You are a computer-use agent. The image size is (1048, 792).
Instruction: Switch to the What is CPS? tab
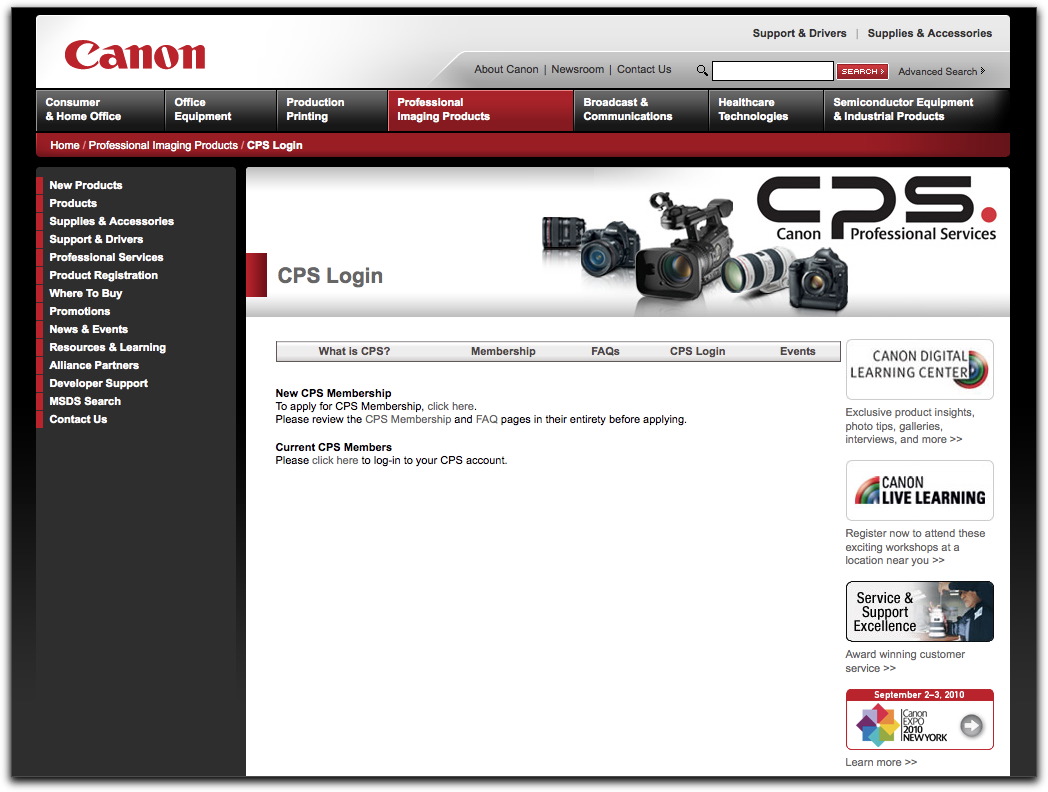click(x=354, y=352)
